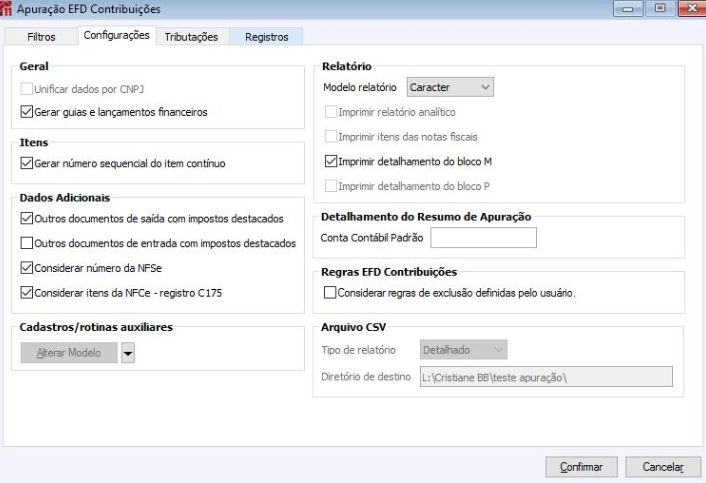Uncheck Considerar itens da NFCe C175
Image resolution: width=706 pixels, height=483 pixels.
click(x=27, y=293)
